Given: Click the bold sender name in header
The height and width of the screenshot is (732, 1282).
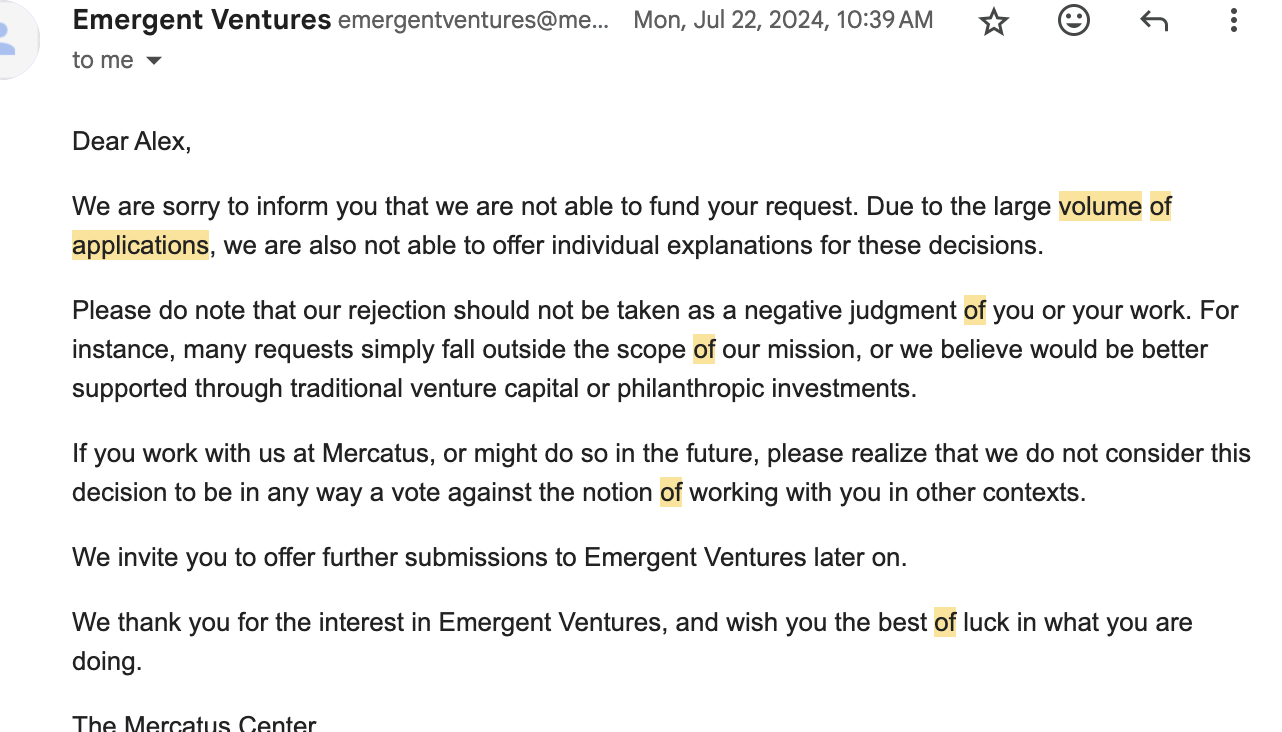Looking at the screenshot, I should [201, 19].
